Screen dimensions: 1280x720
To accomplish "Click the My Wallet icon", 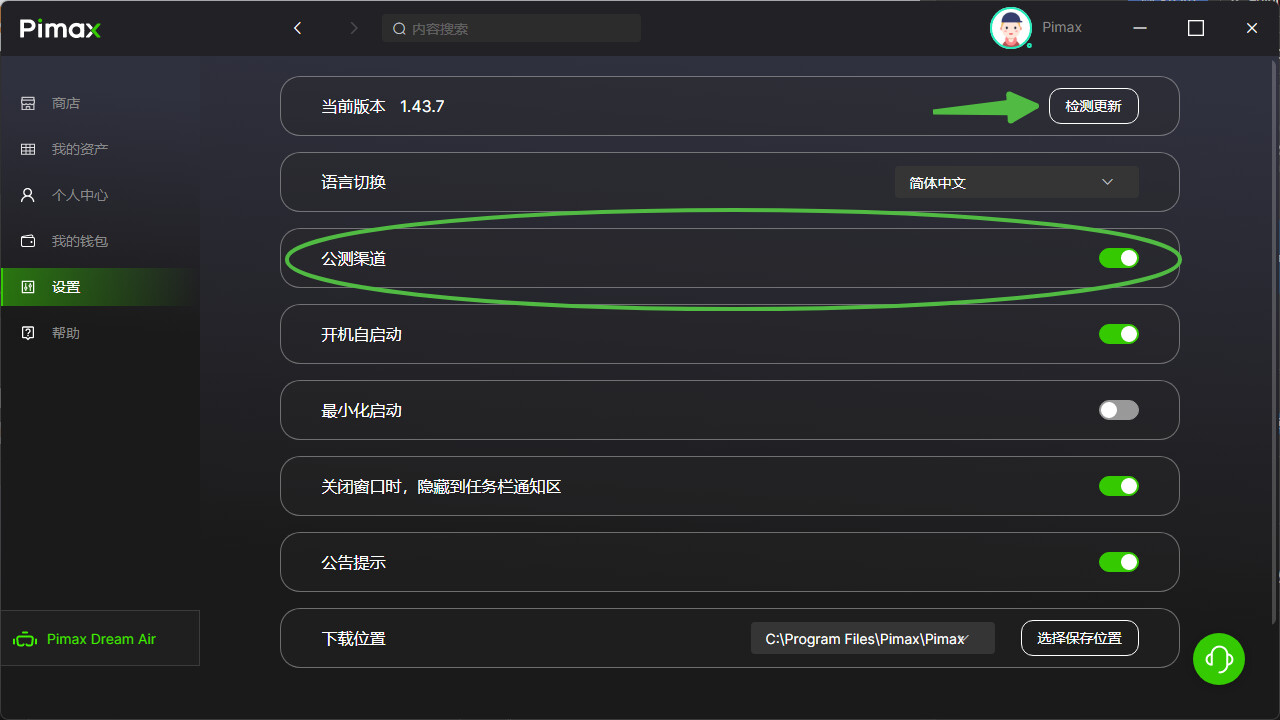I will tap(28, 241).
